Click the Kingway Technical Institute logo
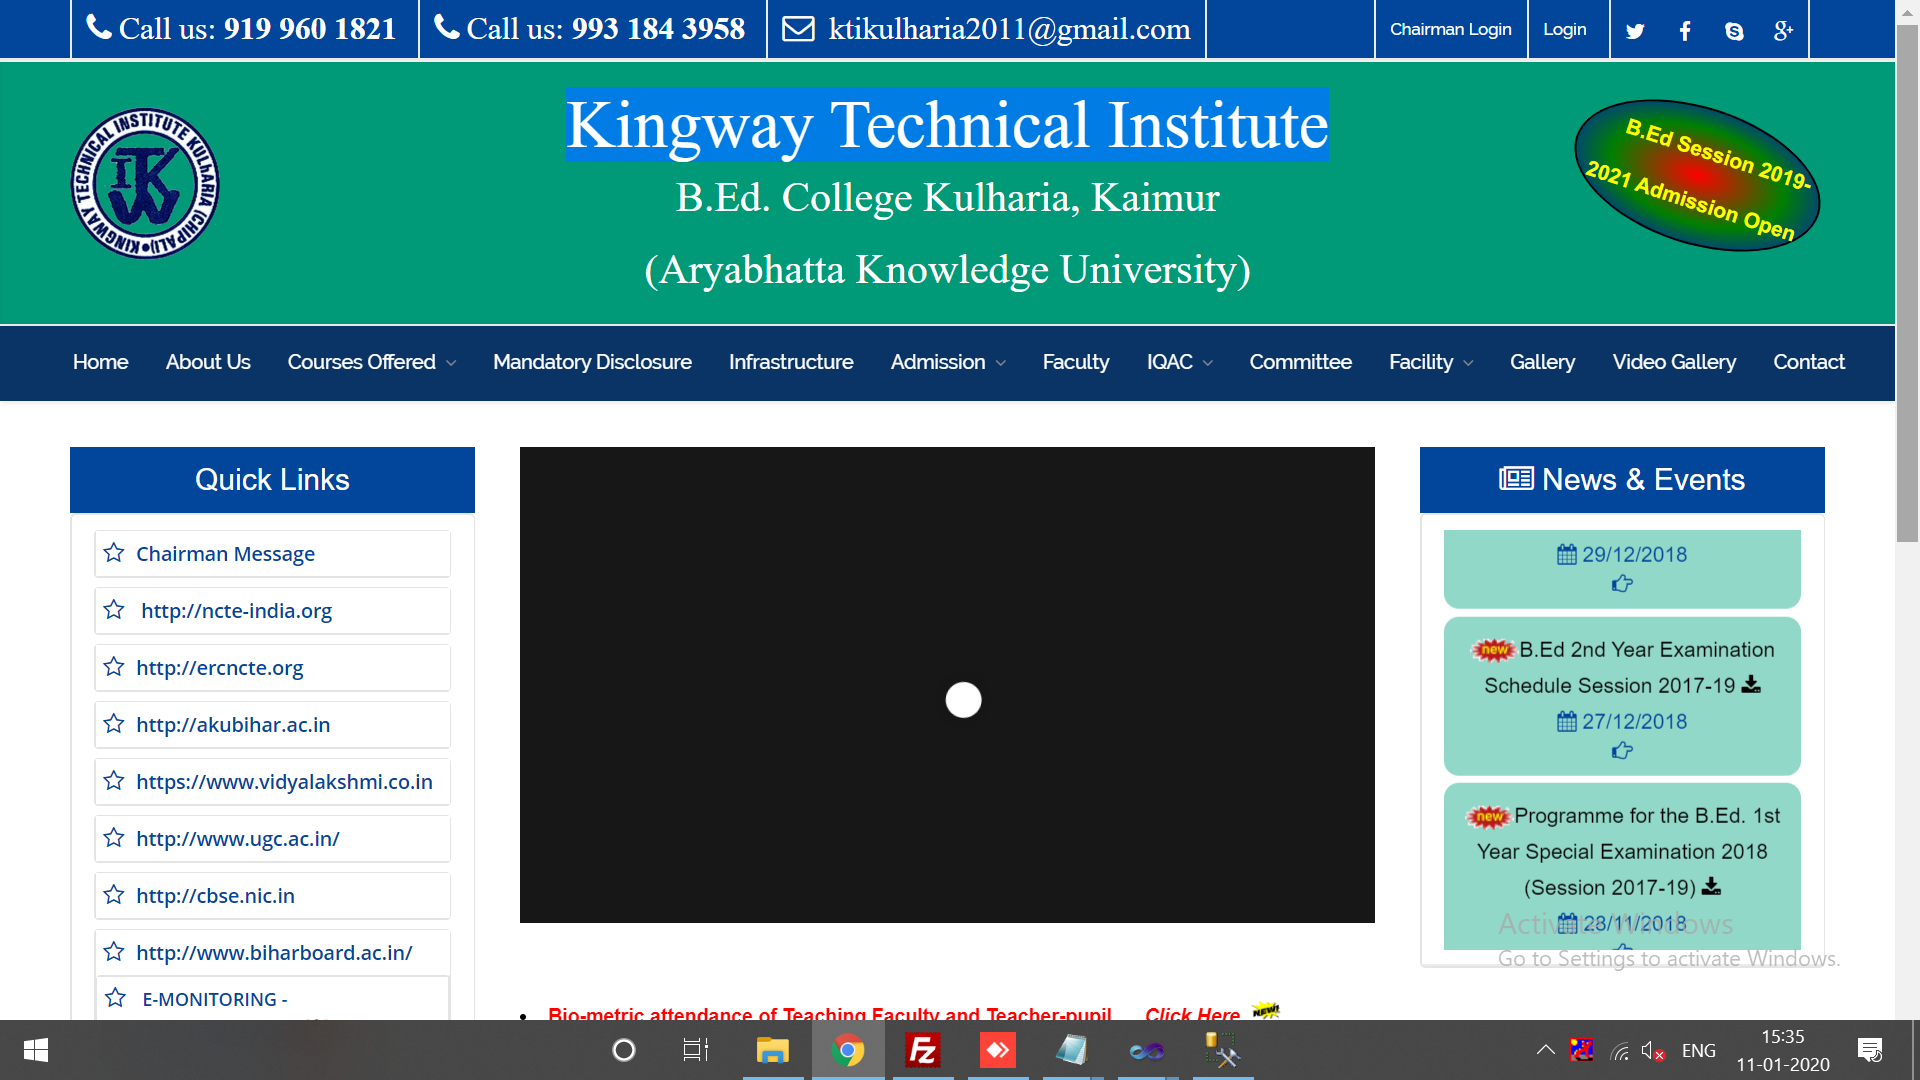Screen dimensions: 1920x1080 145,183
